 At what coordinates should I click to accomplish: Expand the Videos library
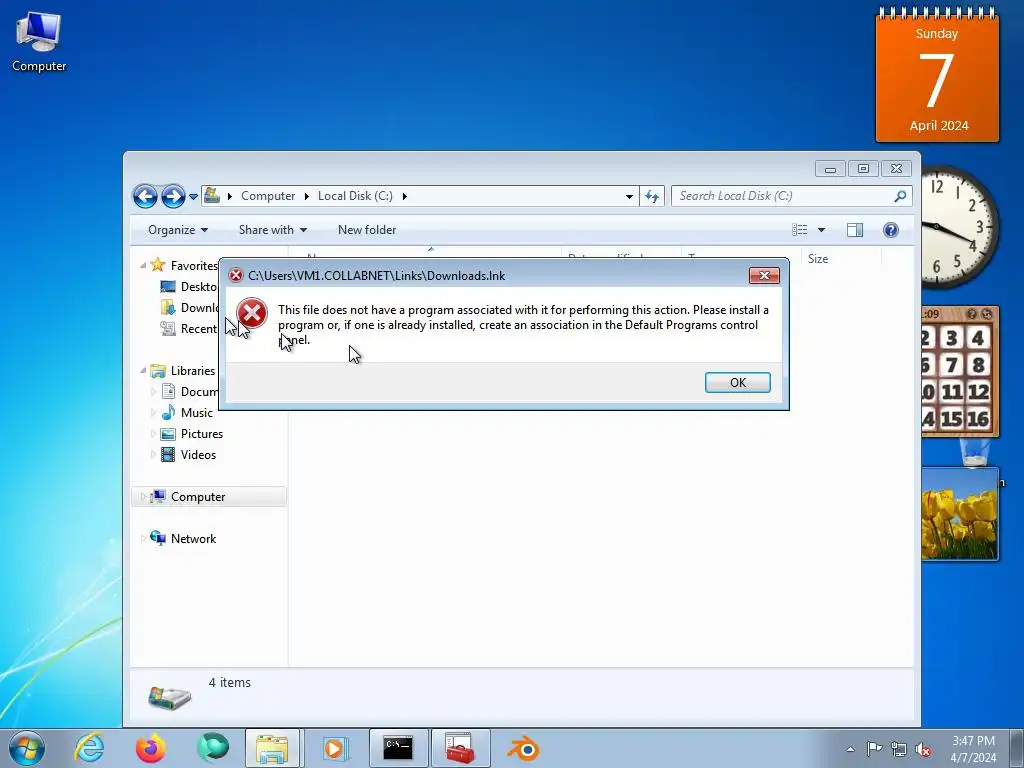coord(153,455)
